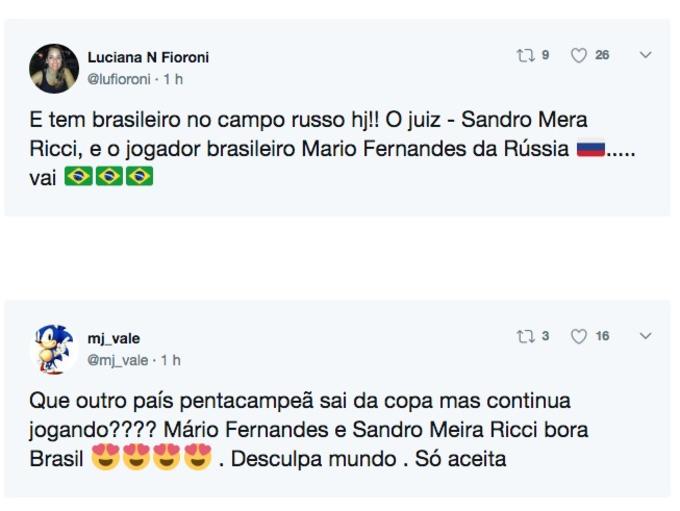Open the chevron menu on mj_vale's tweet
This screenshot has width=680, height=511.
point(645,337)
